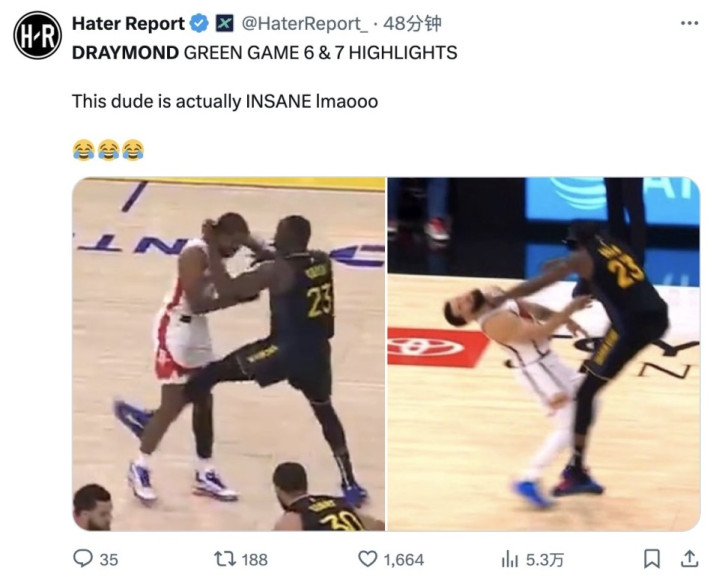Share the tweet via upload icon
The width and height of the screenshot is (719, 580).
coord(689,558)
